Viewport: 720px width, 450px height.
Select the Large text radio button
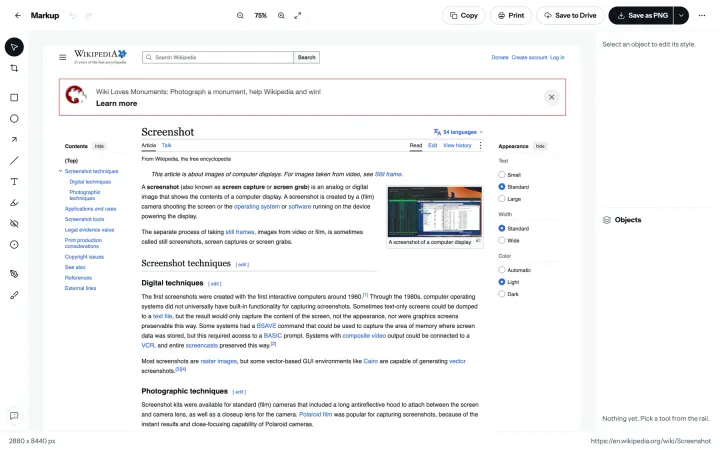coord(501,198)
